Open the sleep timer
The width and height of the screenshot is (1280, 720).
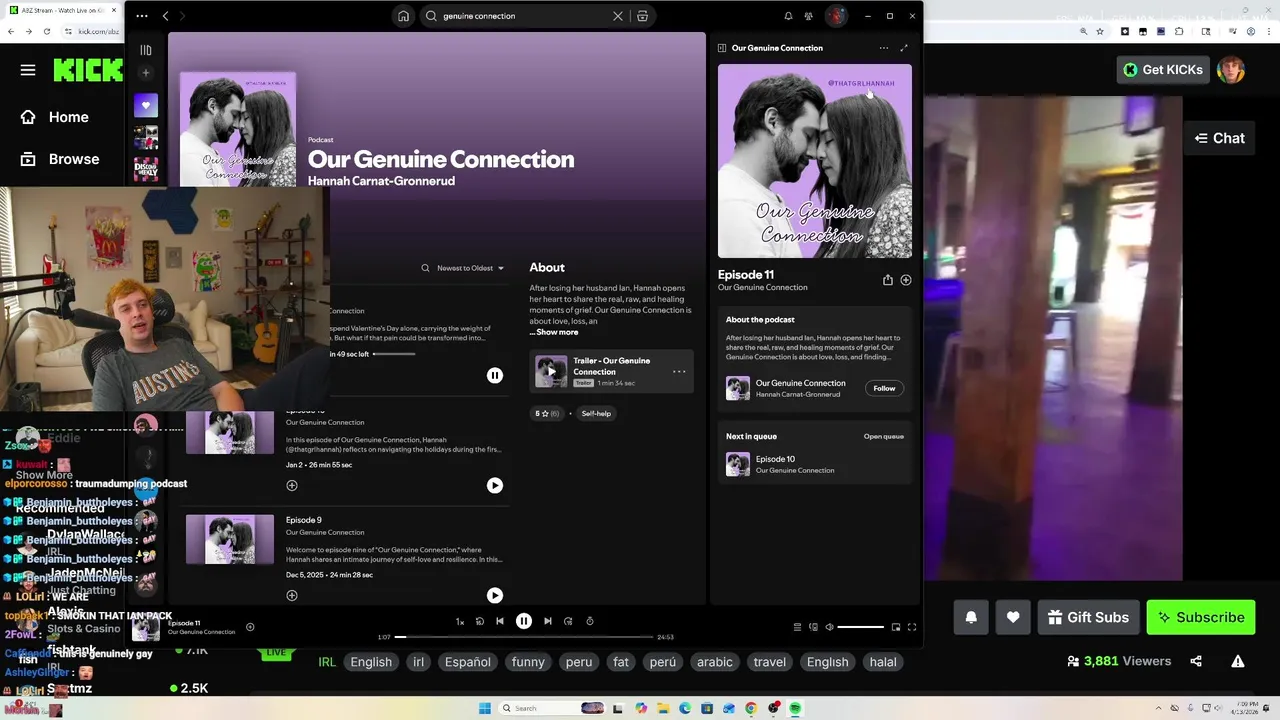coord(590,621)
